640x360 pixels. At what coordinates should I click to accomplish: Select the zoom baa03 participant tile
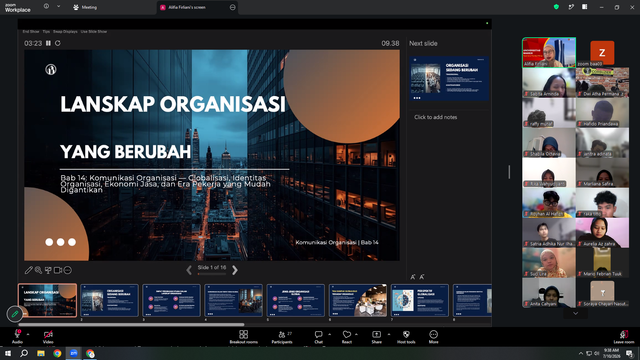pos(602,53)
